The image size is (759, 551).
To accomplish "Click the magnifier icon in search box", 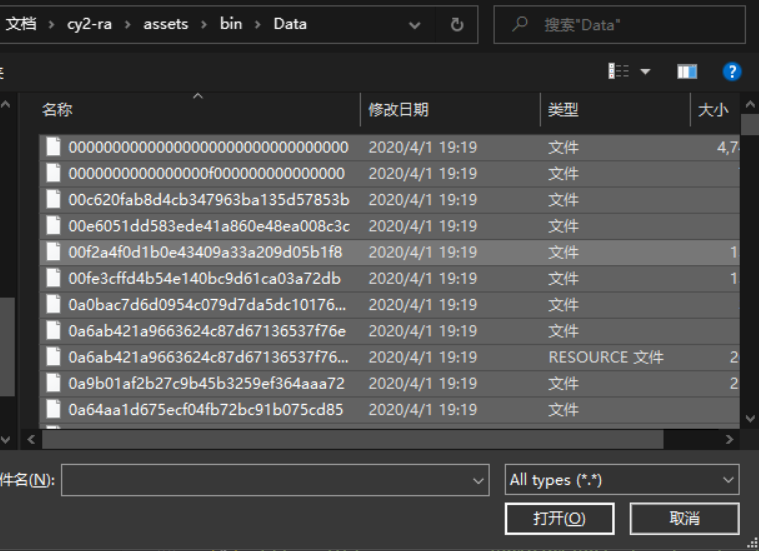I will 520,25.
